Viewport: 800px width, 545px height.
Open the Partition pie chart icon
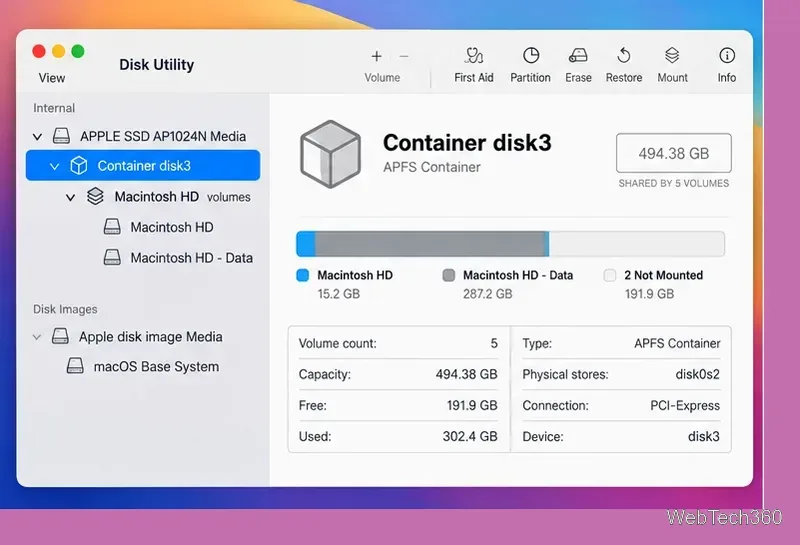531,55
